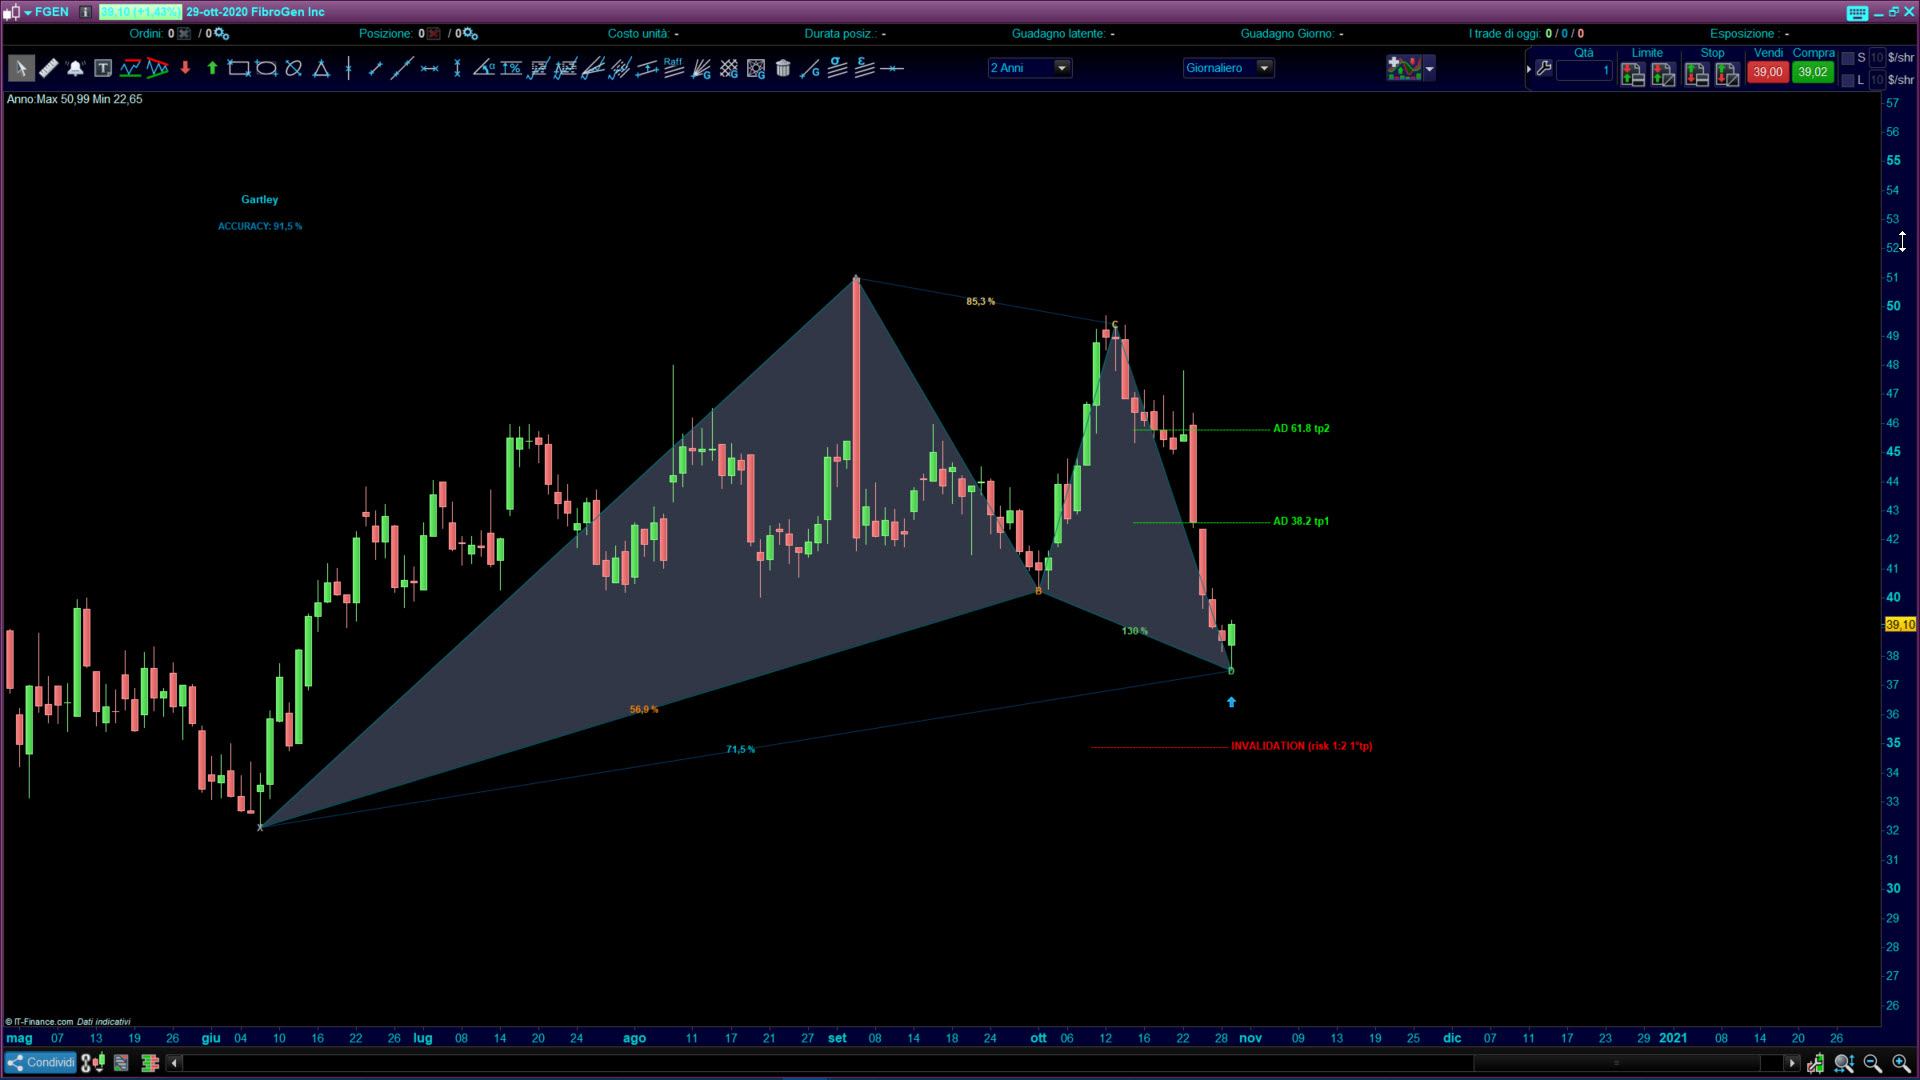Image resolution: width=1920 pixels, height=1080 pixels.
Task: Pick the red down arrow marker tool
Action: click(185, 68)
